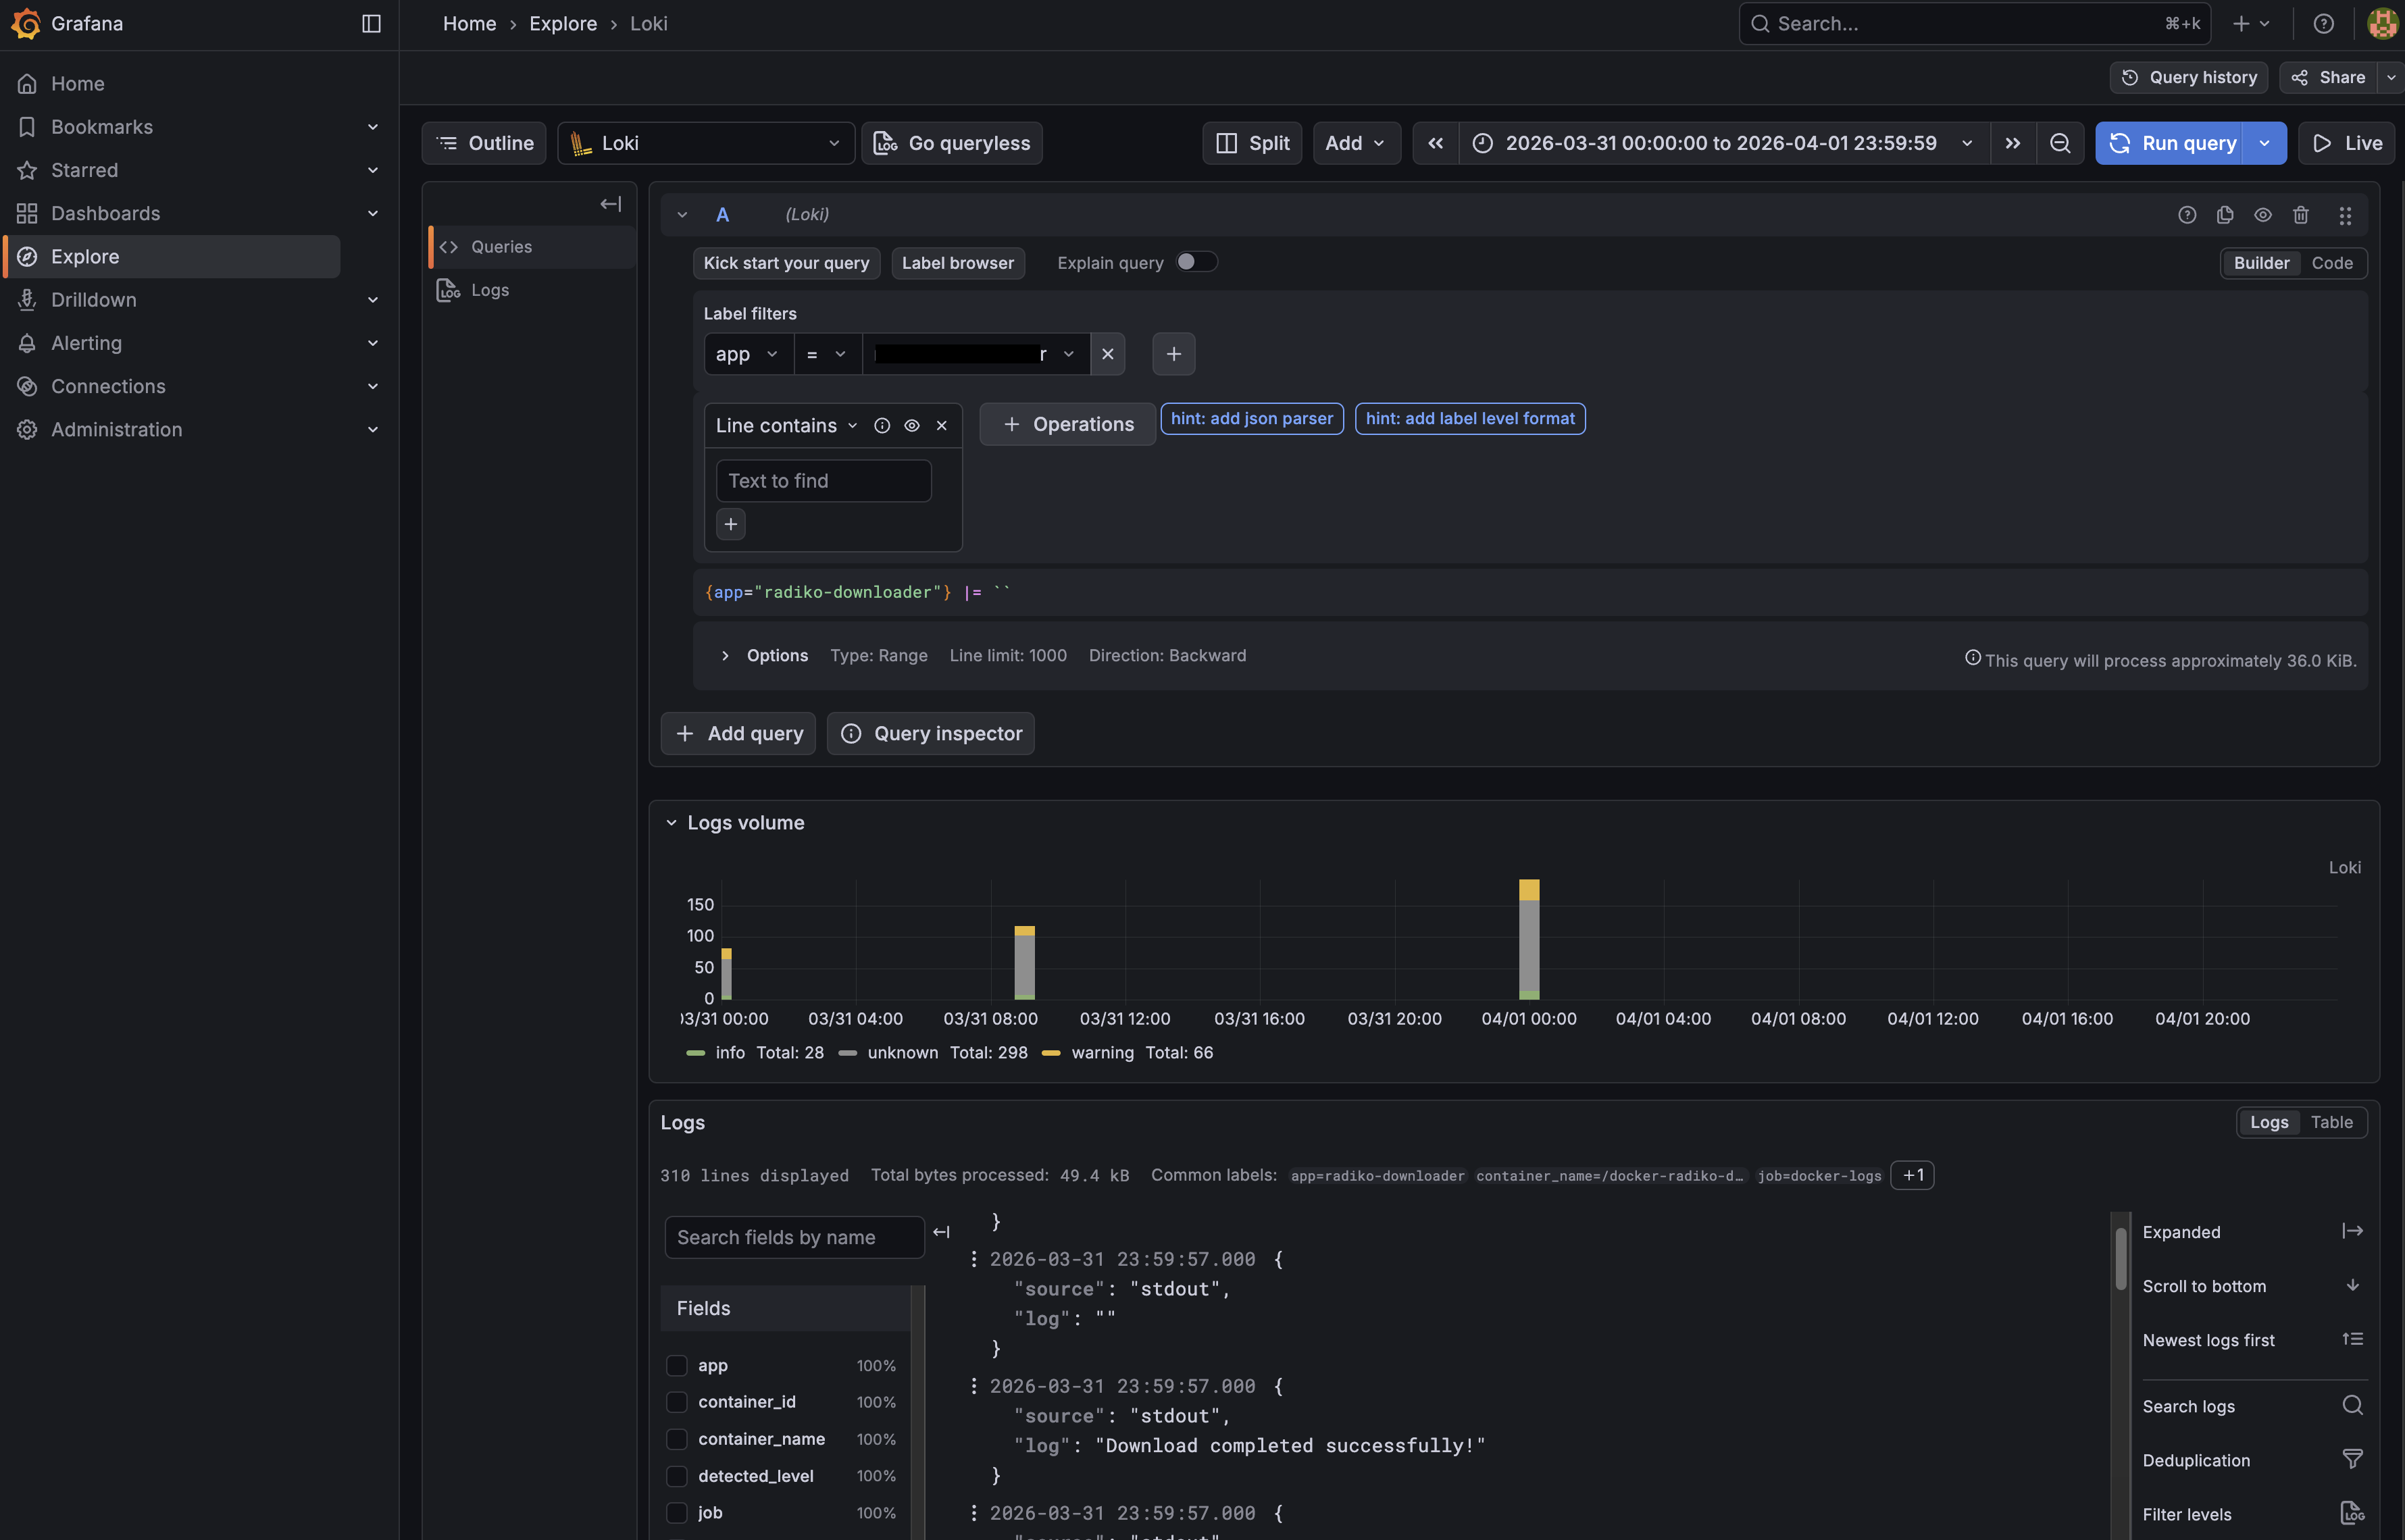Remove the app label filter
Screen dimensions: 2405x1540
coord(1107,354)
